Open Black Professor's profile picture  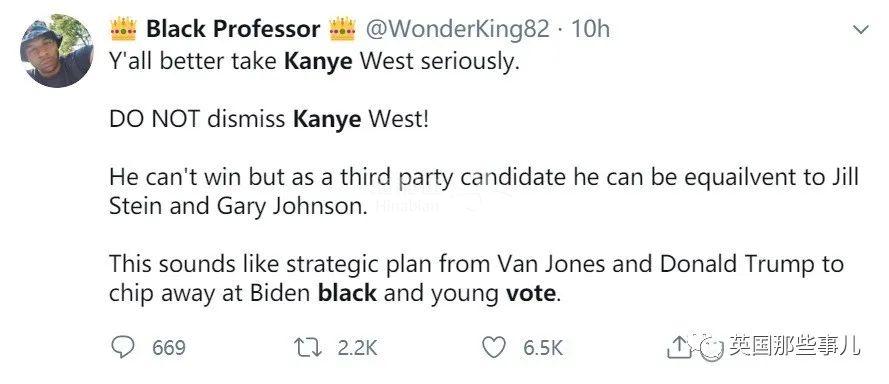tap(56, 51)
